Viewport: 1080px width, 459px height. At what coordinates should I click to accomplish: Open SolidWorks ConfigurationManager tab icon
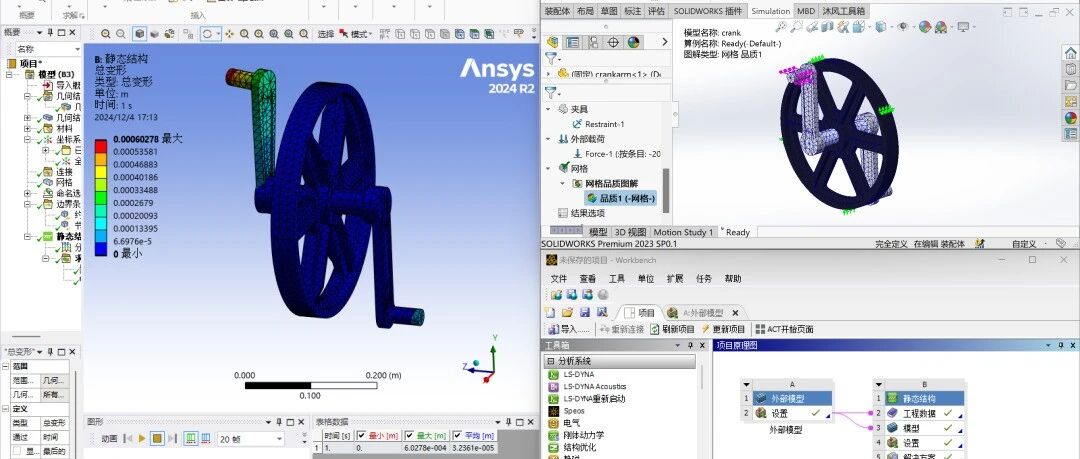pos(592,42)
